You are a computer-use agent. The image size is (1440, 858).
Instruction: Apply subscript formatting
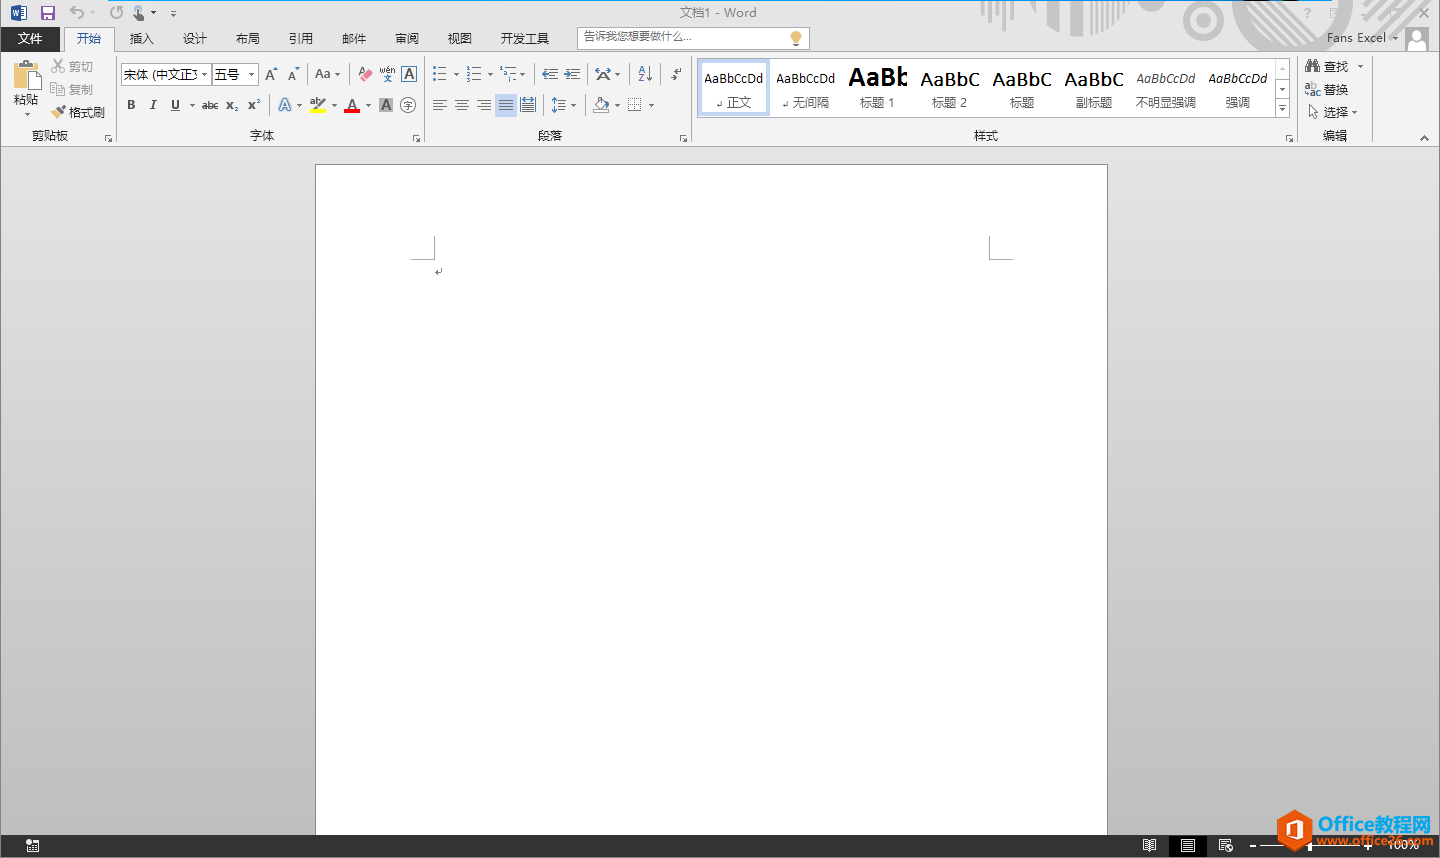coord(232,105)
